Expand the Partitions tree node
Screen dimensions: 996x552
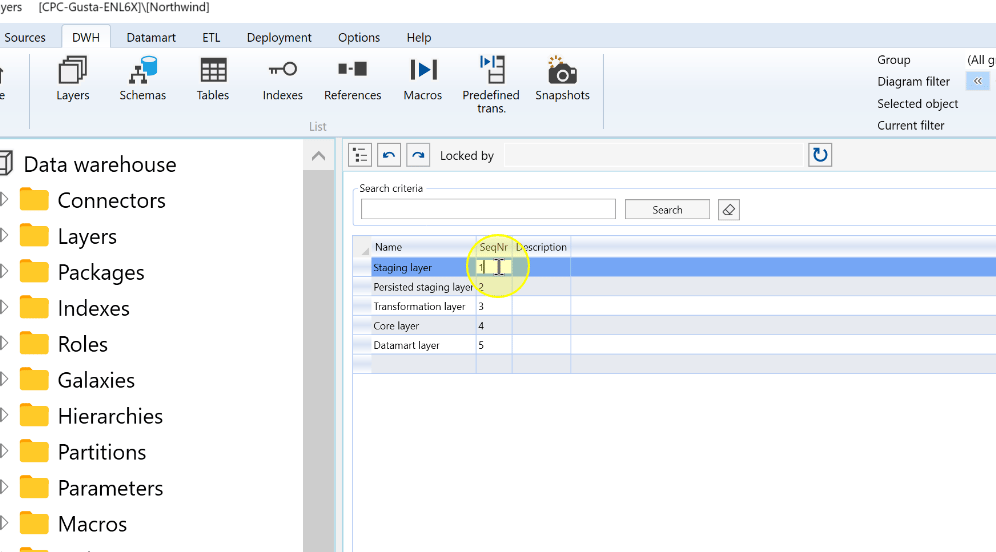4,451
